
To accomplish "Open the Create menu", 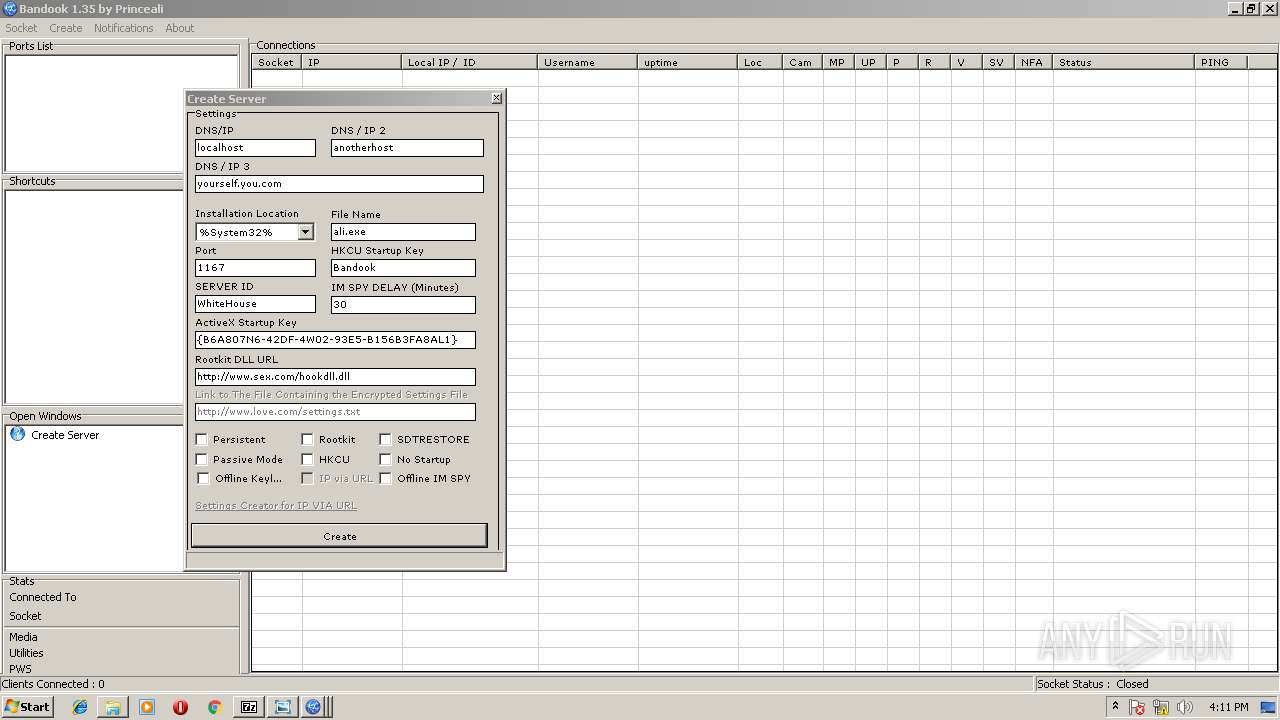I will pyautogui.click(x=66, y=28).
